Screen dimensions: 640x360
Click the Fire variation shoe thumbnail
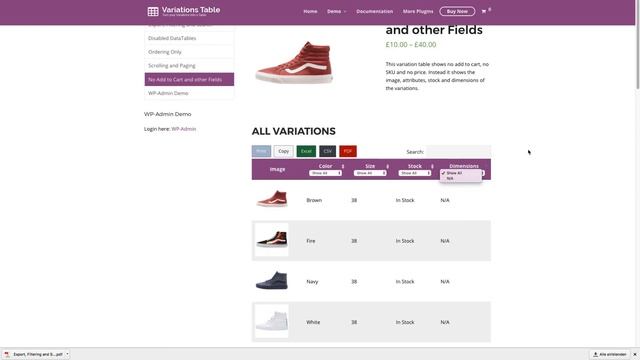(x=272, y=239)
